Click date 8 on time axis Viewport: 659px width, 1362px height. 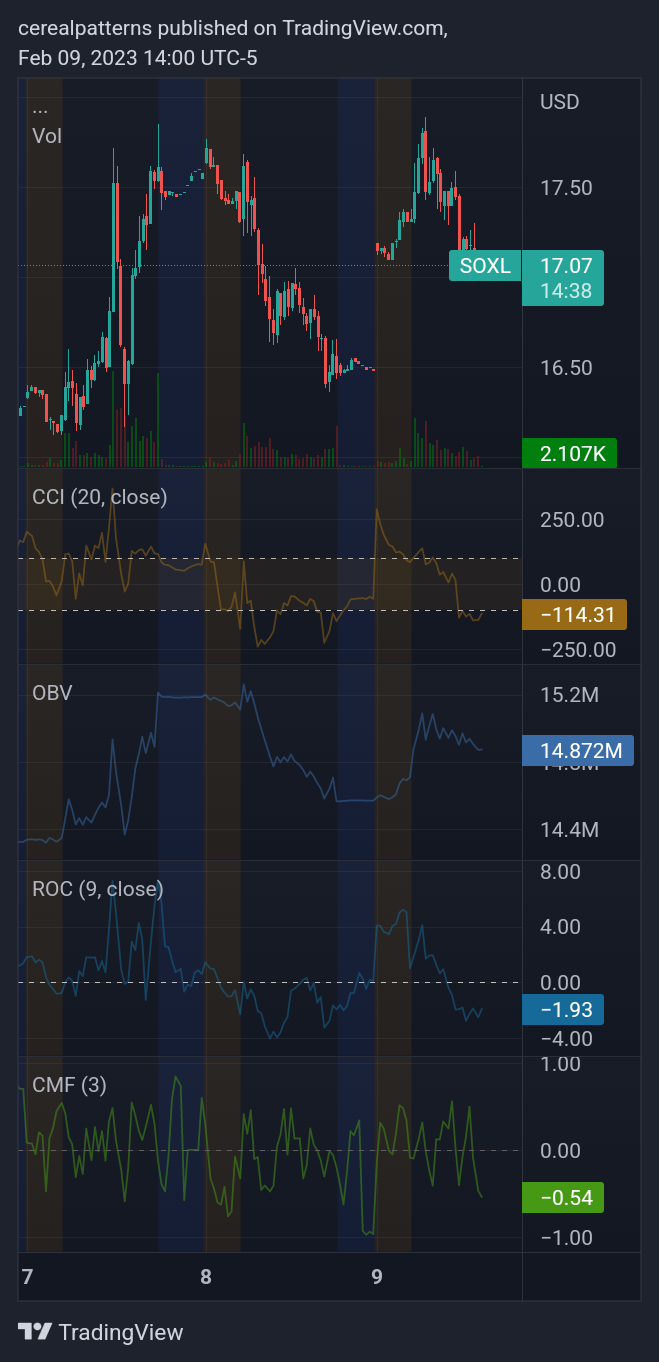(x=205, y=1277)
